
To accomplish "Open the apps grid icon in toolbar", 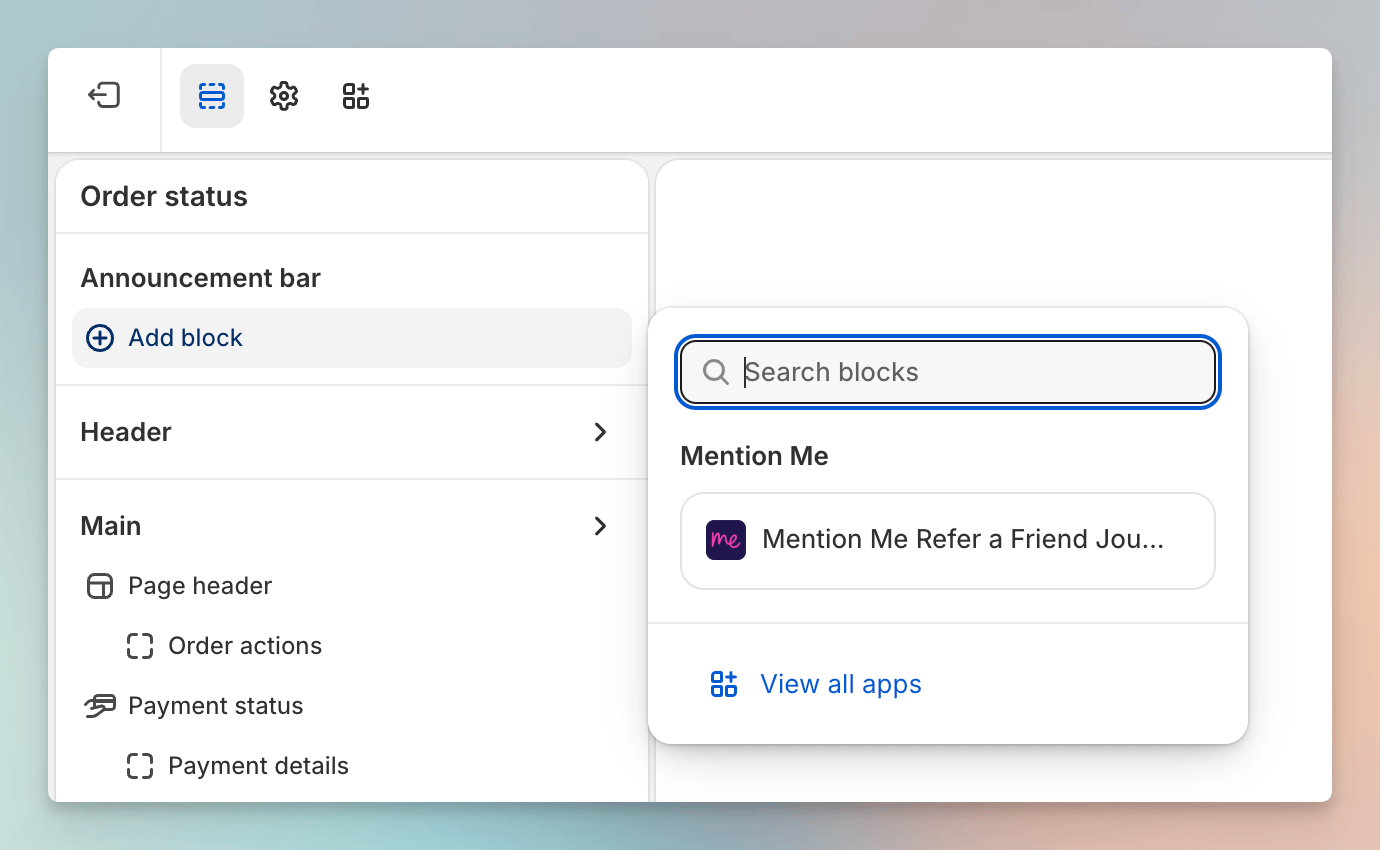I will (356, 96).
